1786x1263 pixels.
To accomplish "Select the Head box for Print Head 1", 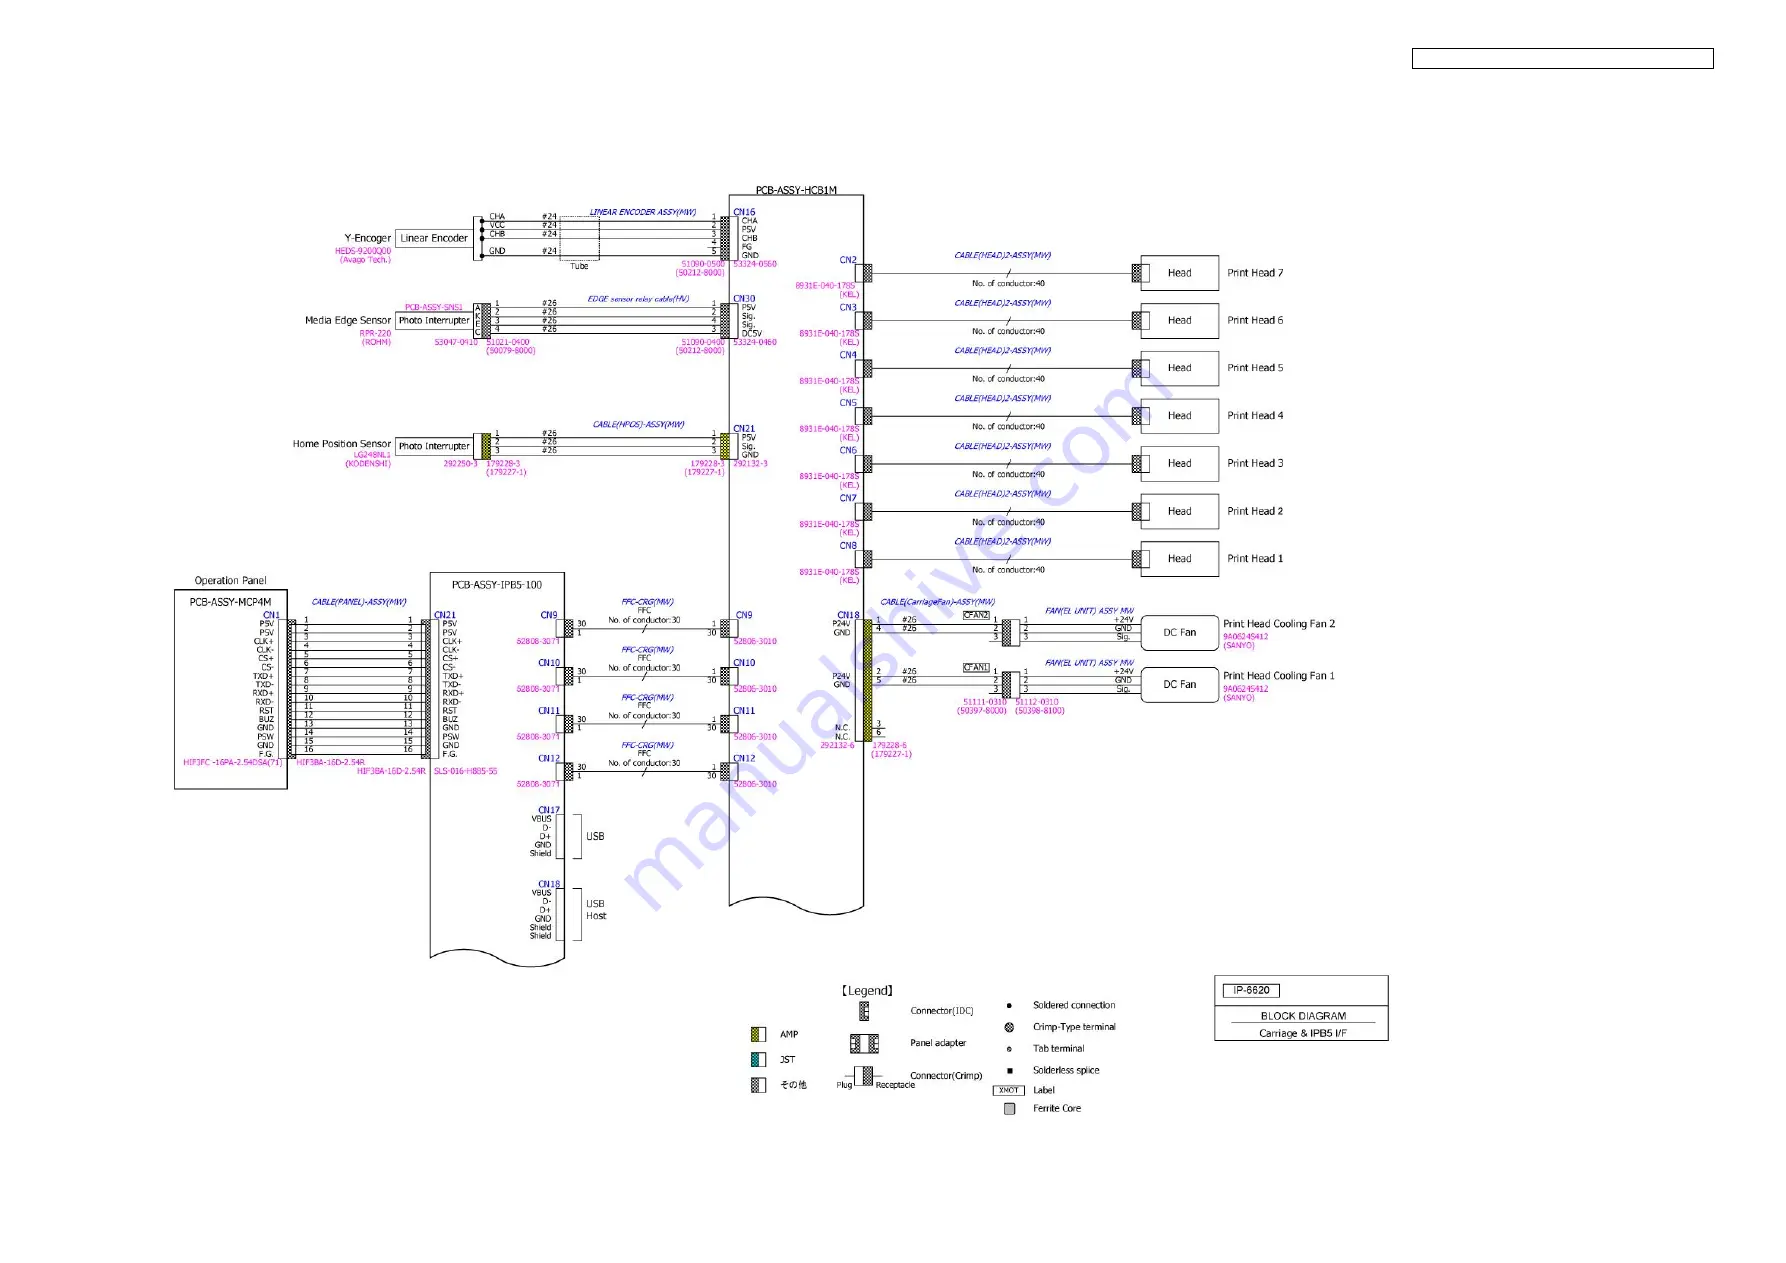I will pyautogui.click(x=1180, y=559).
